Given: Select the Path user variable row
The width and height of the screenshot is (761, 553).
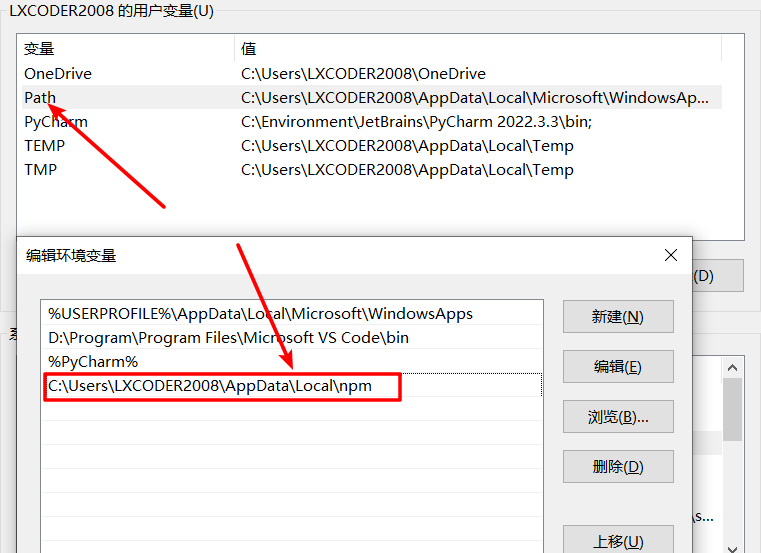Looking at the screenshot, I should 40,98.
